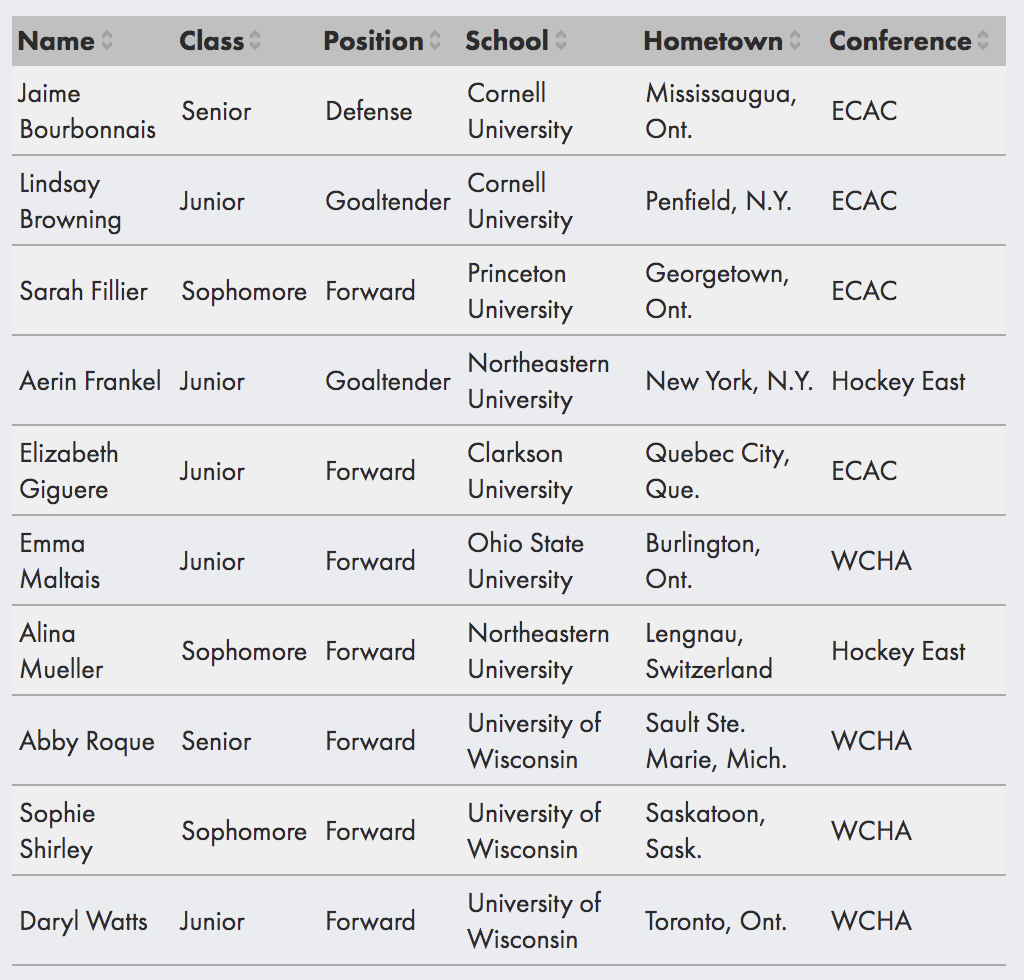The width and height of the screenshot is (1024, 980).
Task: Select Lindsay Browning in the name column
Action: (71, 201)
